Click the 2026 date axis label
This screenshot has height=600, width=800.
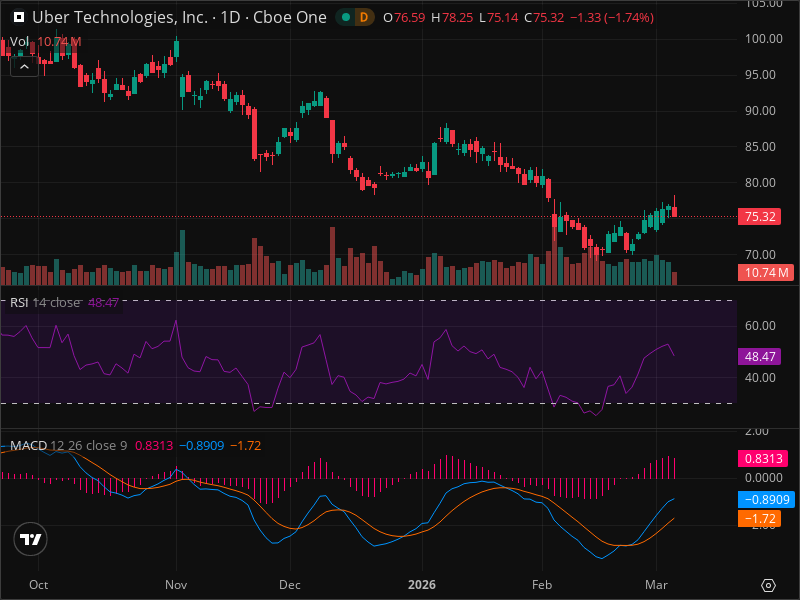(x=422, y=585)
